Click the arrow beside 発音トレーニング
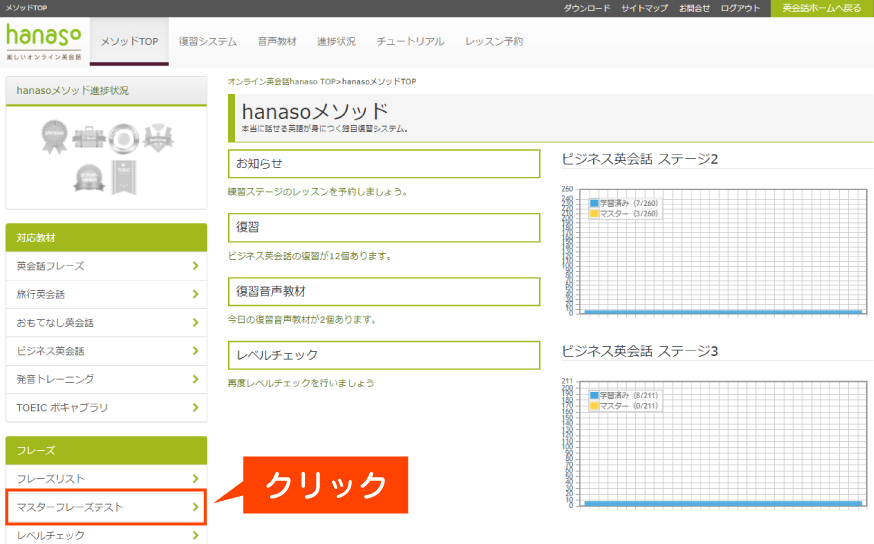The height and width of the screenshot is (544, 874). (195, 379)
